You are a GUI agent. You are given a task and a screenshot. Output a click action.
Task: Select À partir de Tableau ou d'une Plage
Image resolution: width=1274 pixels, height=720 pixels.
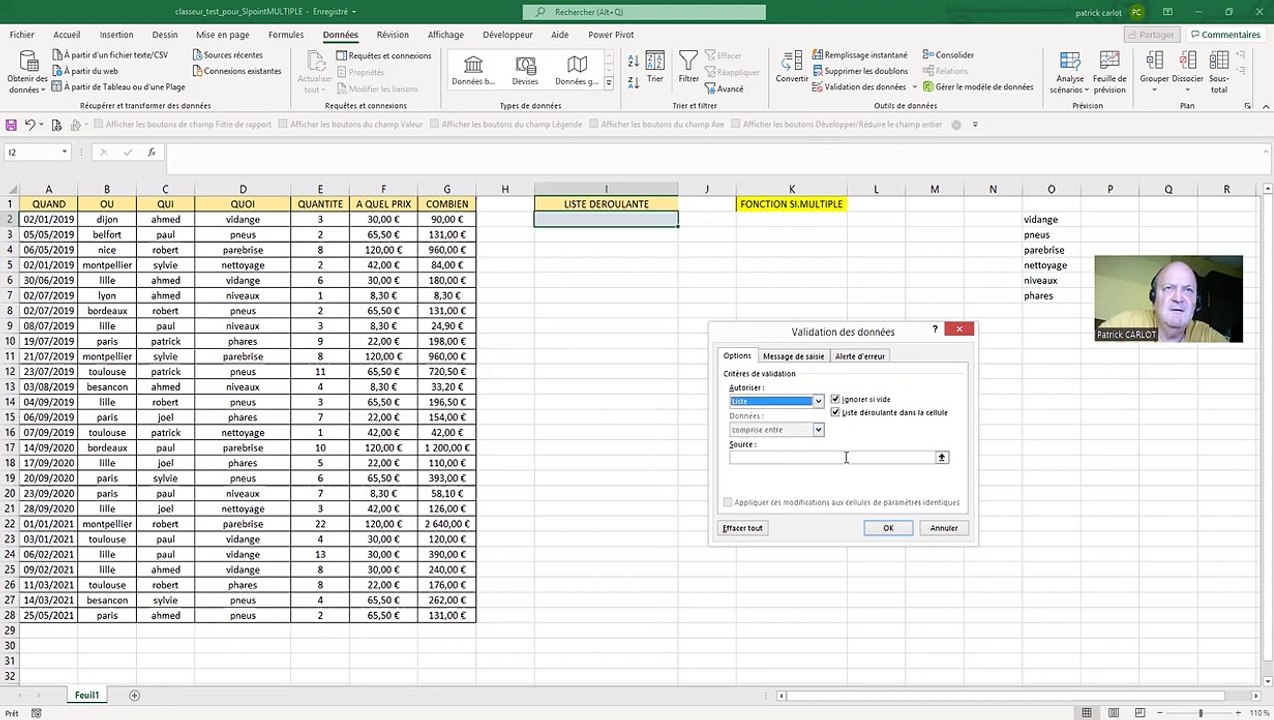tap(117, 87)
